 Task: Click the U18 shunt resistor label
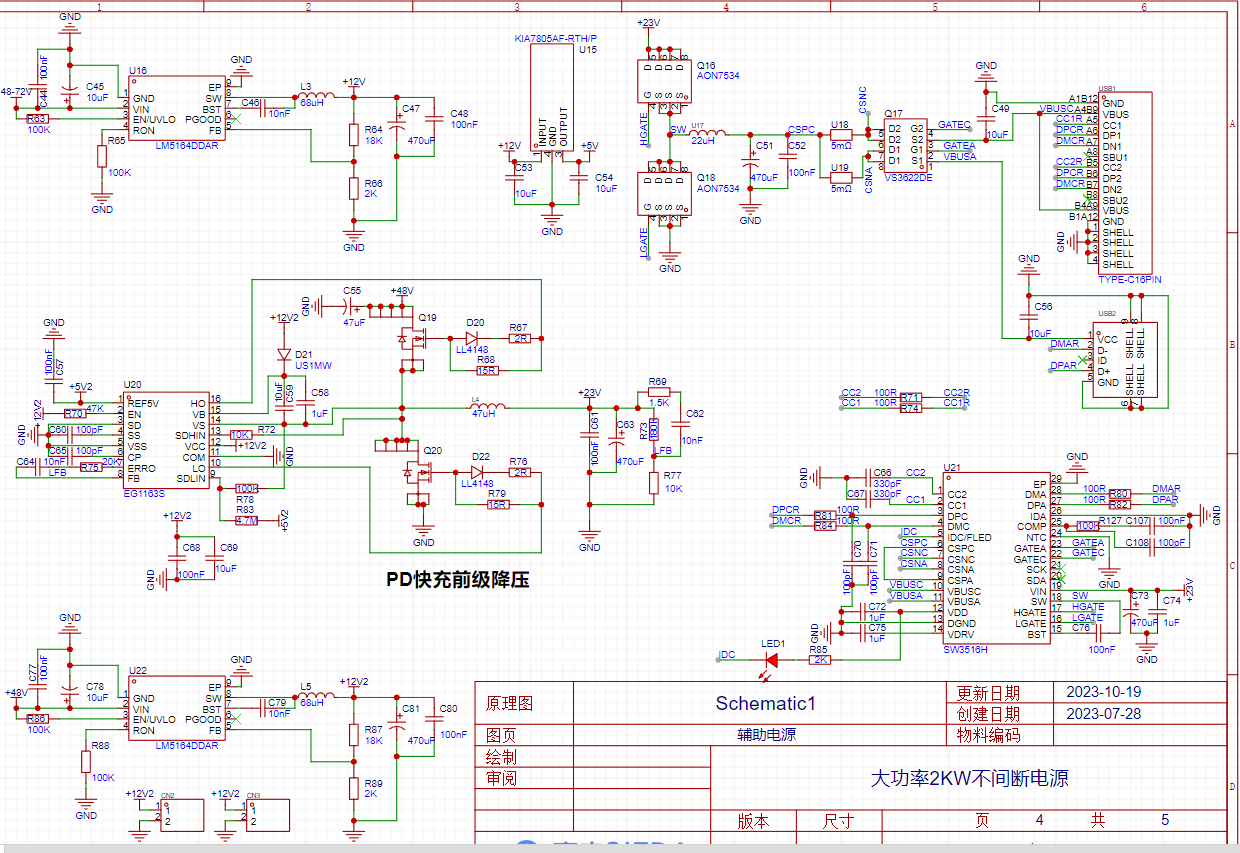[840, 125]
